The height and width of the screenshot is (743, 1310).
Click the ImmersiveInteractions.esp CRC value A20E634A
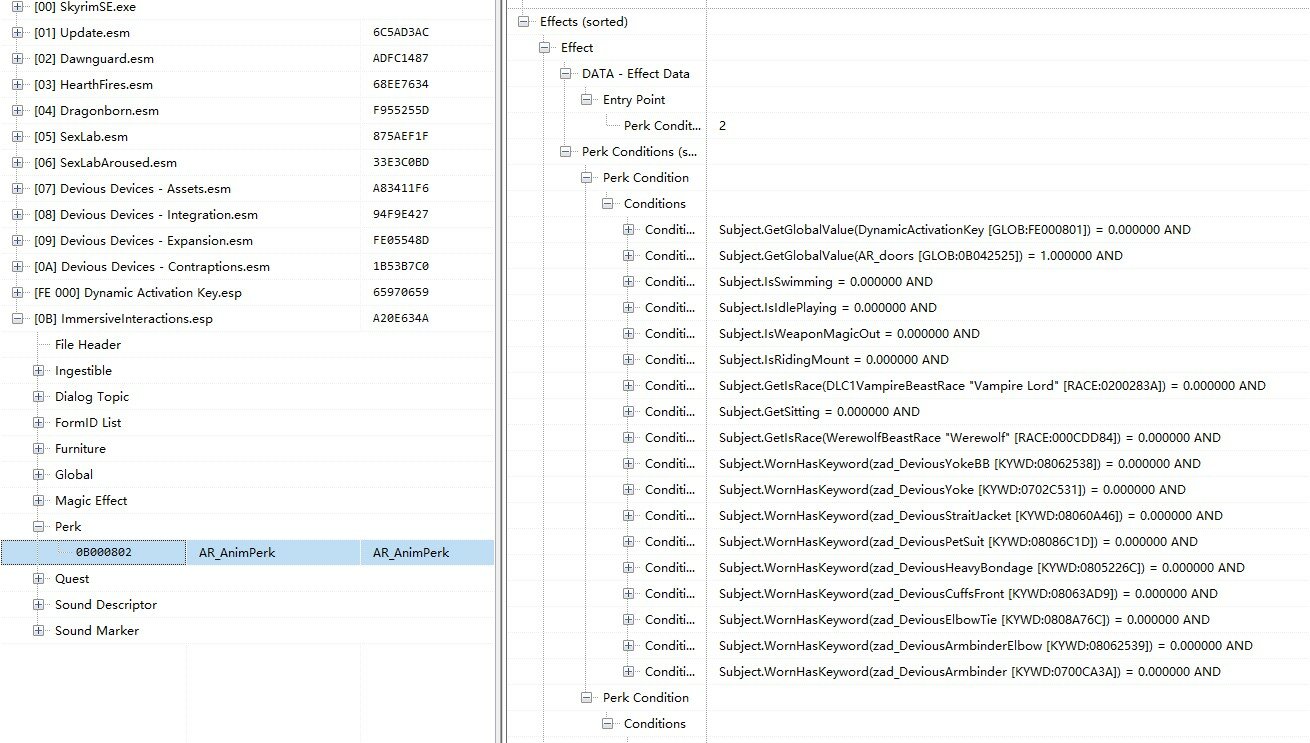coord(401,319)
